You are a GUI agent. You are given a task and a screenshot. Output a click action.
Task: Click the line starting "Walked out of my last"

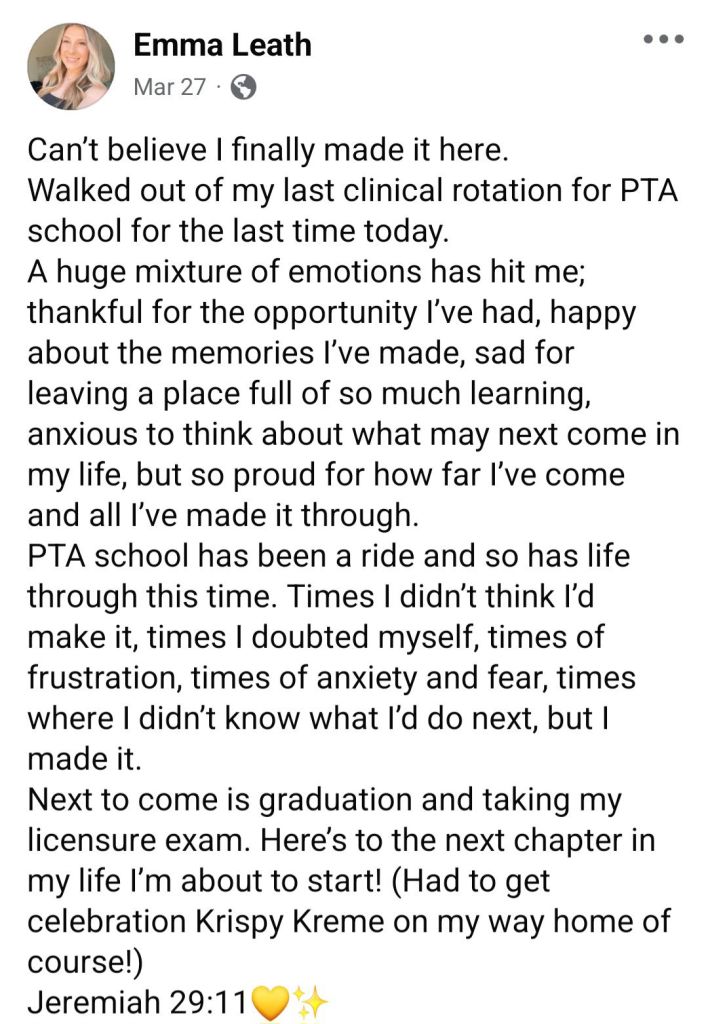point(352,191)
